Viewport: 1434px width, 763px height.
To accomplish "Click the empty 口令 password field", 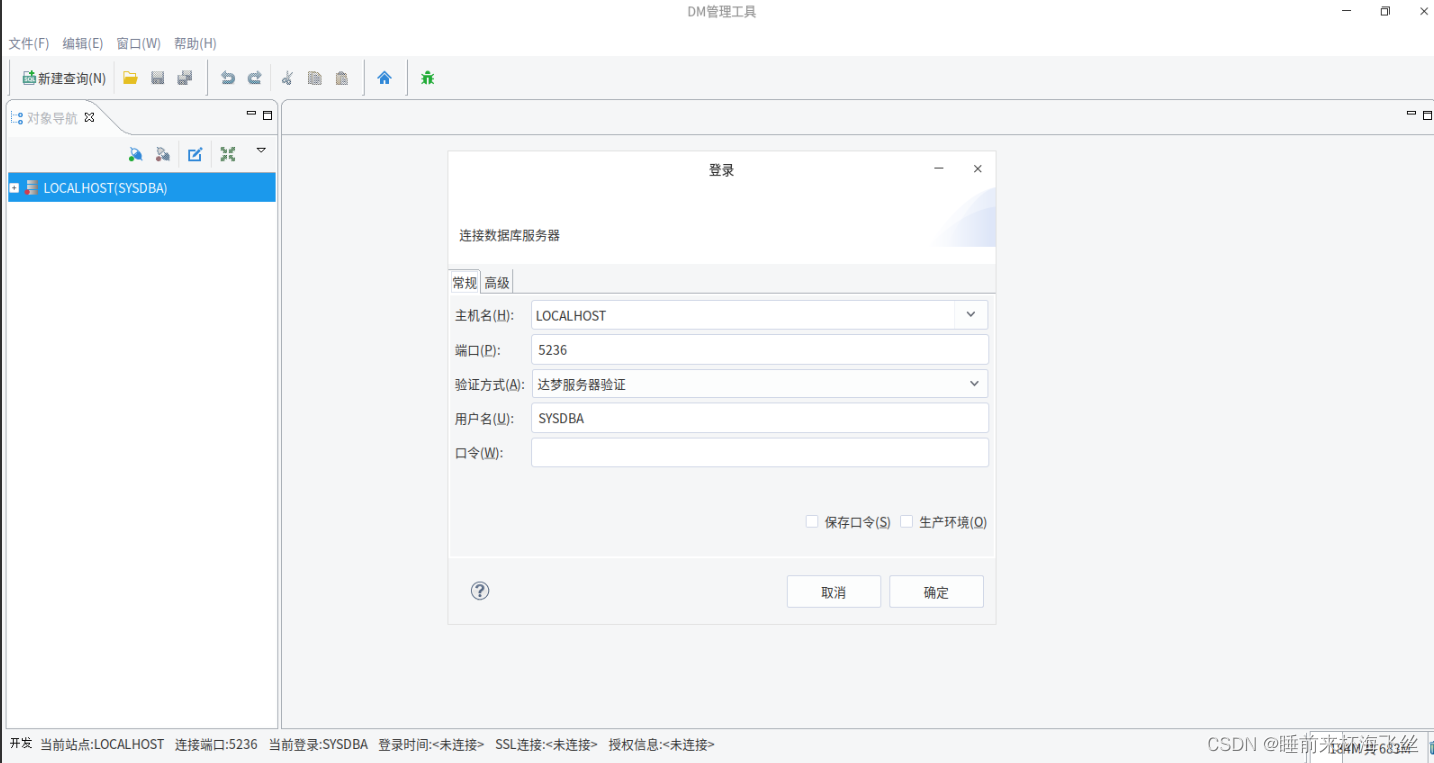I will click(x=760, y=453).
